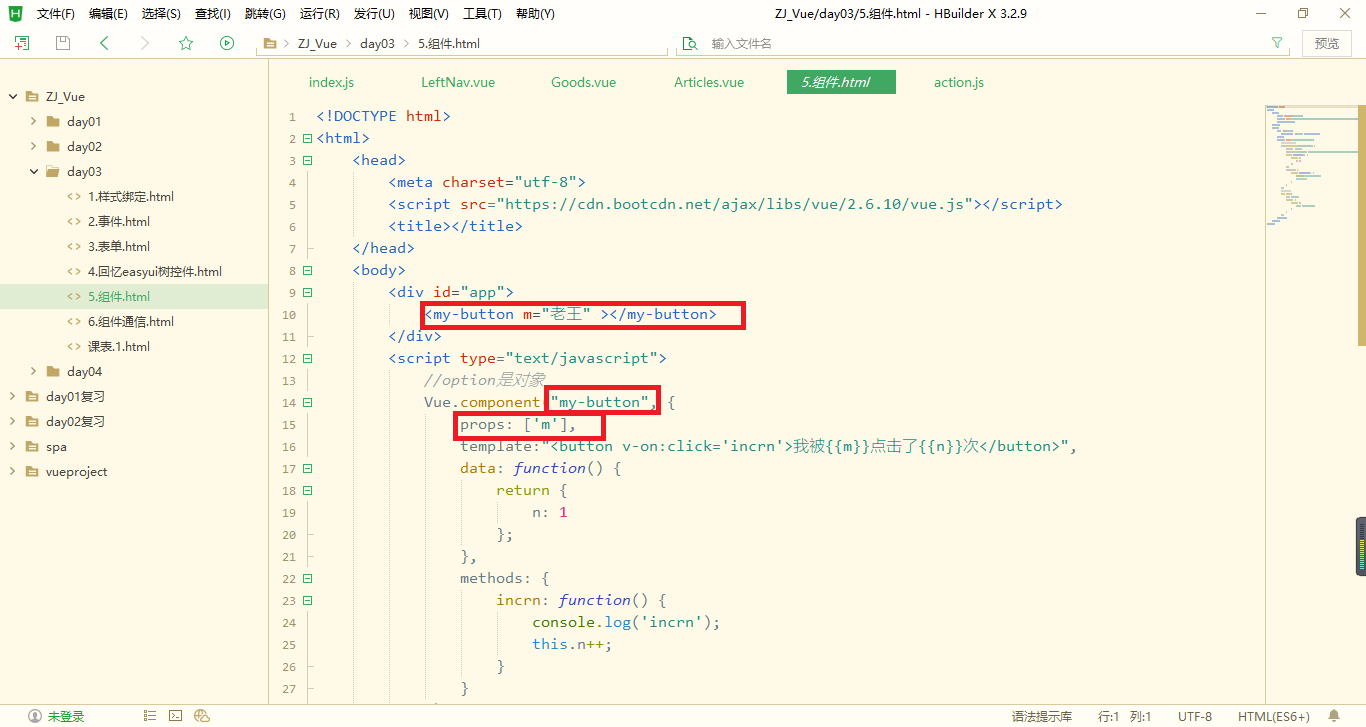Open the 查找(I) menu
Screen dimensions: 1366x727
click(212, 14)
